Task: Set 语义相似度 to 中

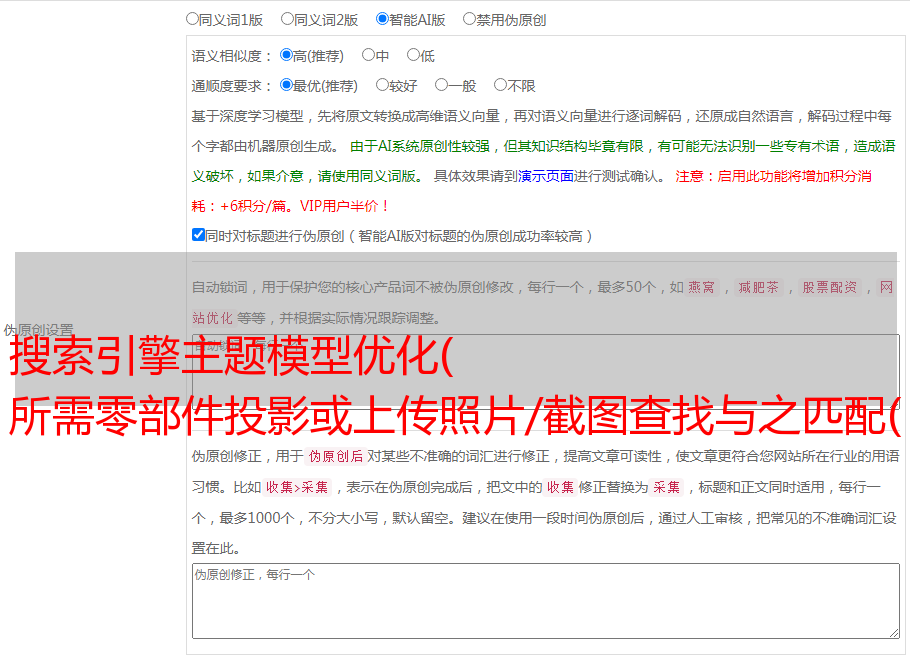Action: [x=368, y=55]
